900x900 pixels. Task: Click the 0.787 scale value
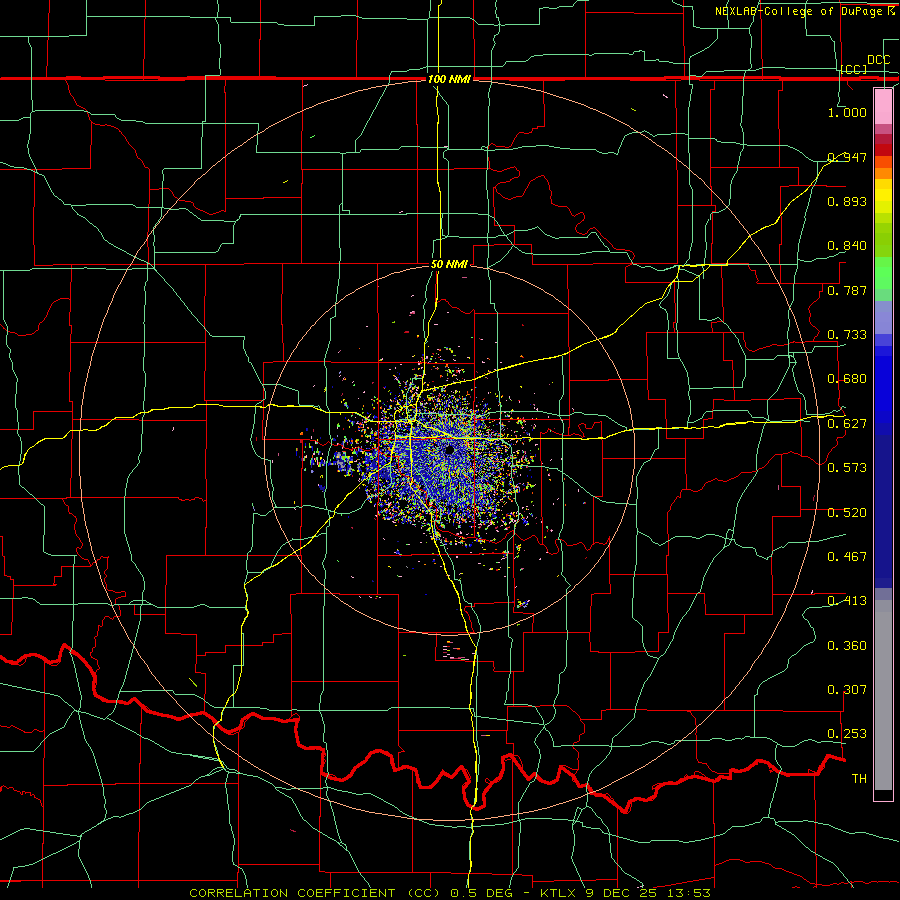click(x=847, y=290)
